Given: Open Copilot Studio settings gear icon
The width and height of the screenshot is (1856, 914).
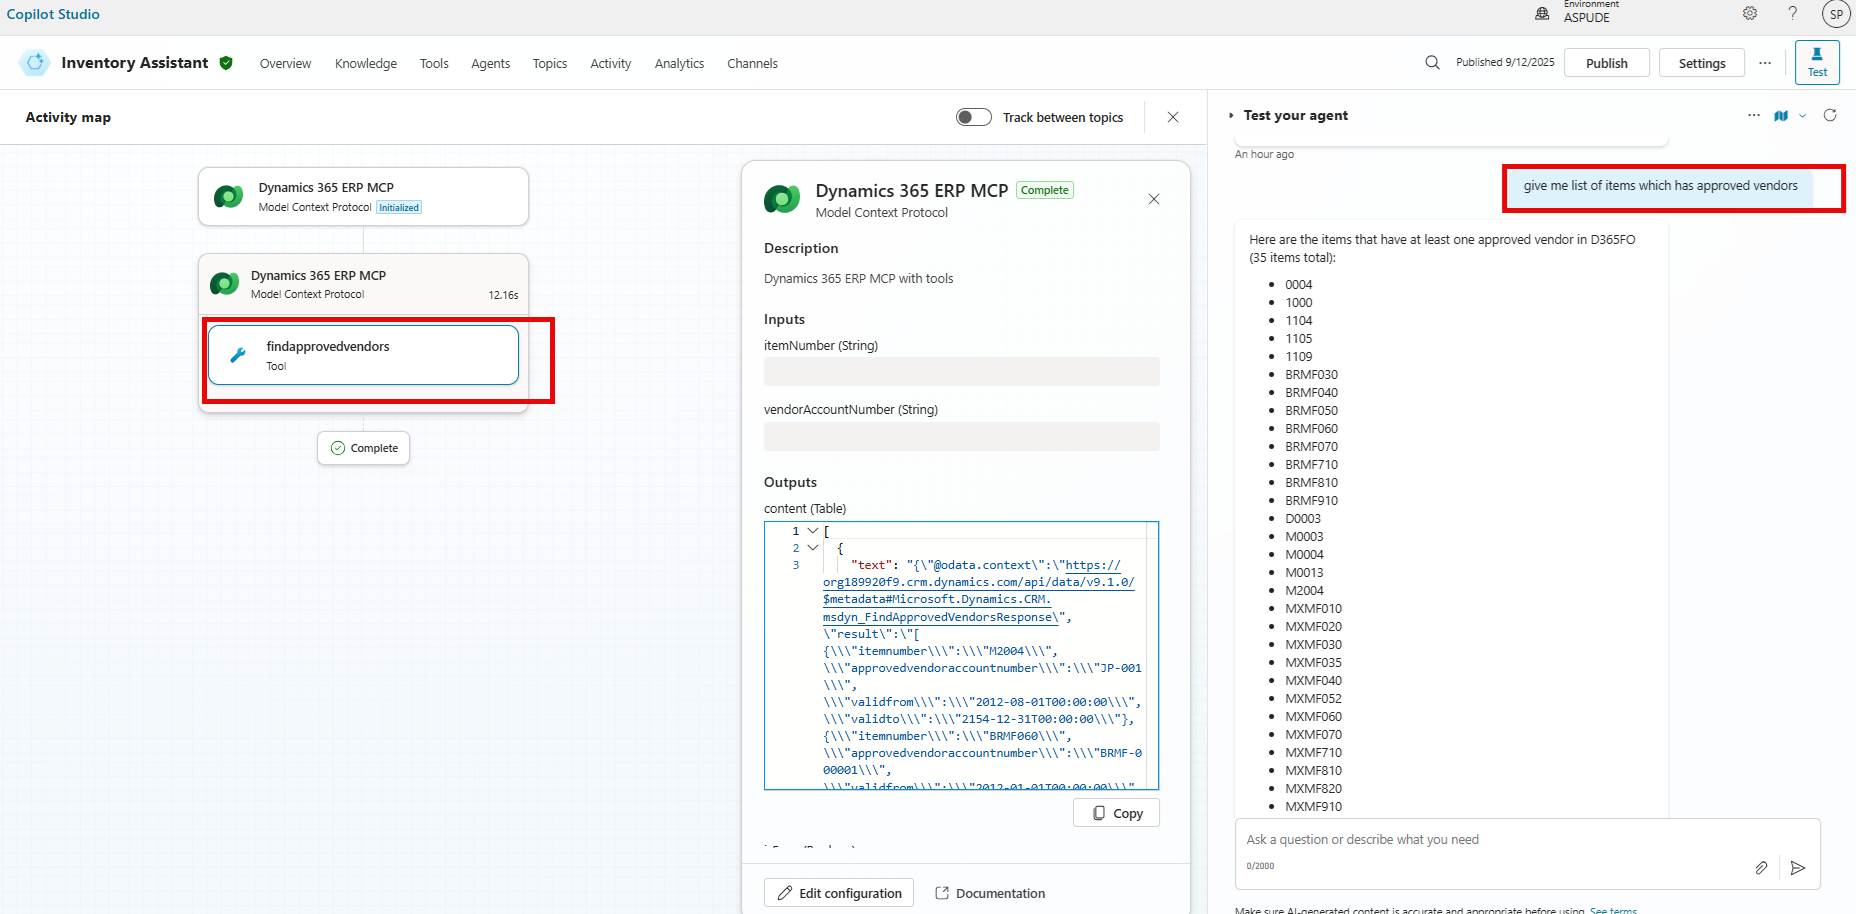Looking at the screenshot, I should 1749,13.
